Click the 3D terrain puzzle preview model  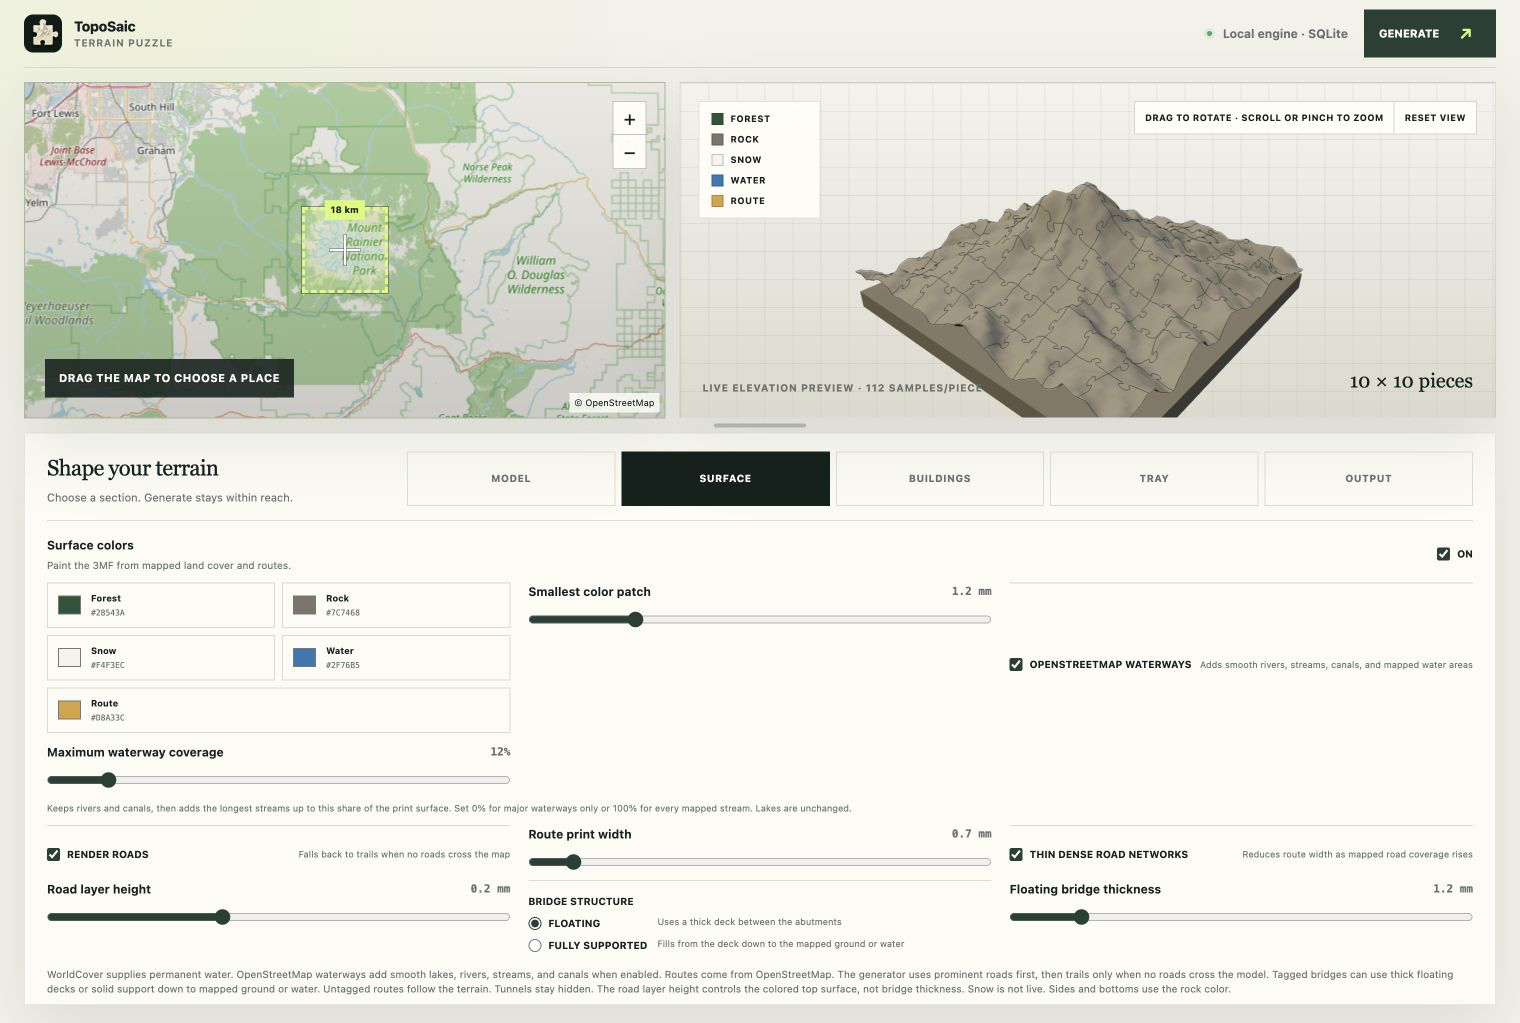(x=1080, y=300)
